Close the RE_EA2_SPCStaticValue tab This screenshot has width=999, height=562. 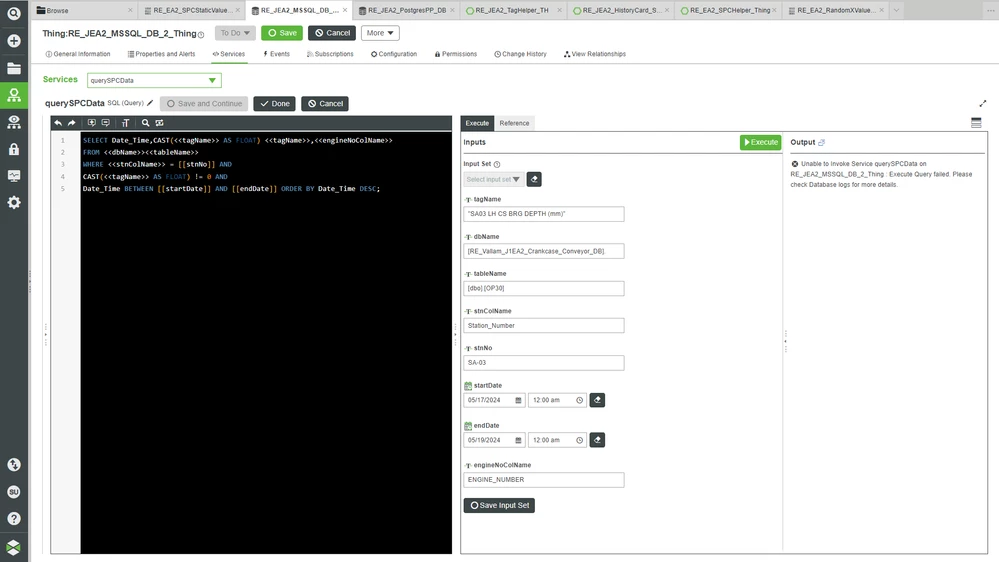[x=238, y=10]
